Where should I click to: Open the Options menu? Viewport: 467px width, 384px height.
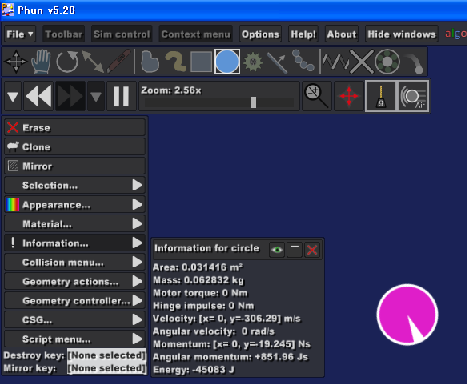coord(261,34)
